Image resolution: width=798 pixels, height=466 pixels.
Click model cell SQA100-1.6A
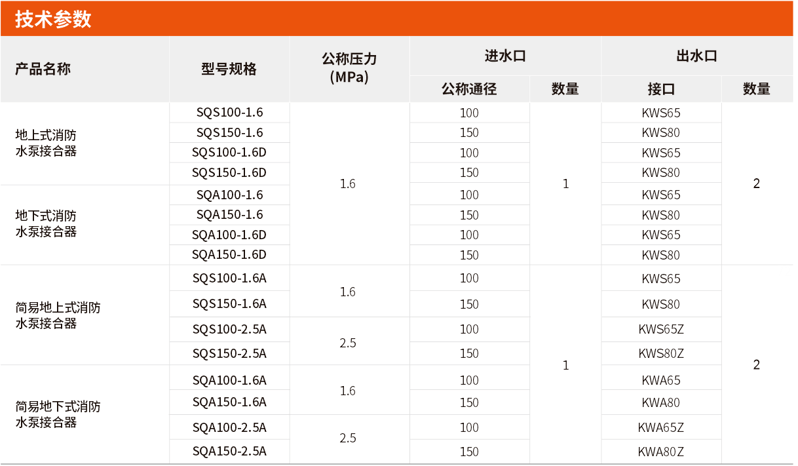[x=229, y=379]
